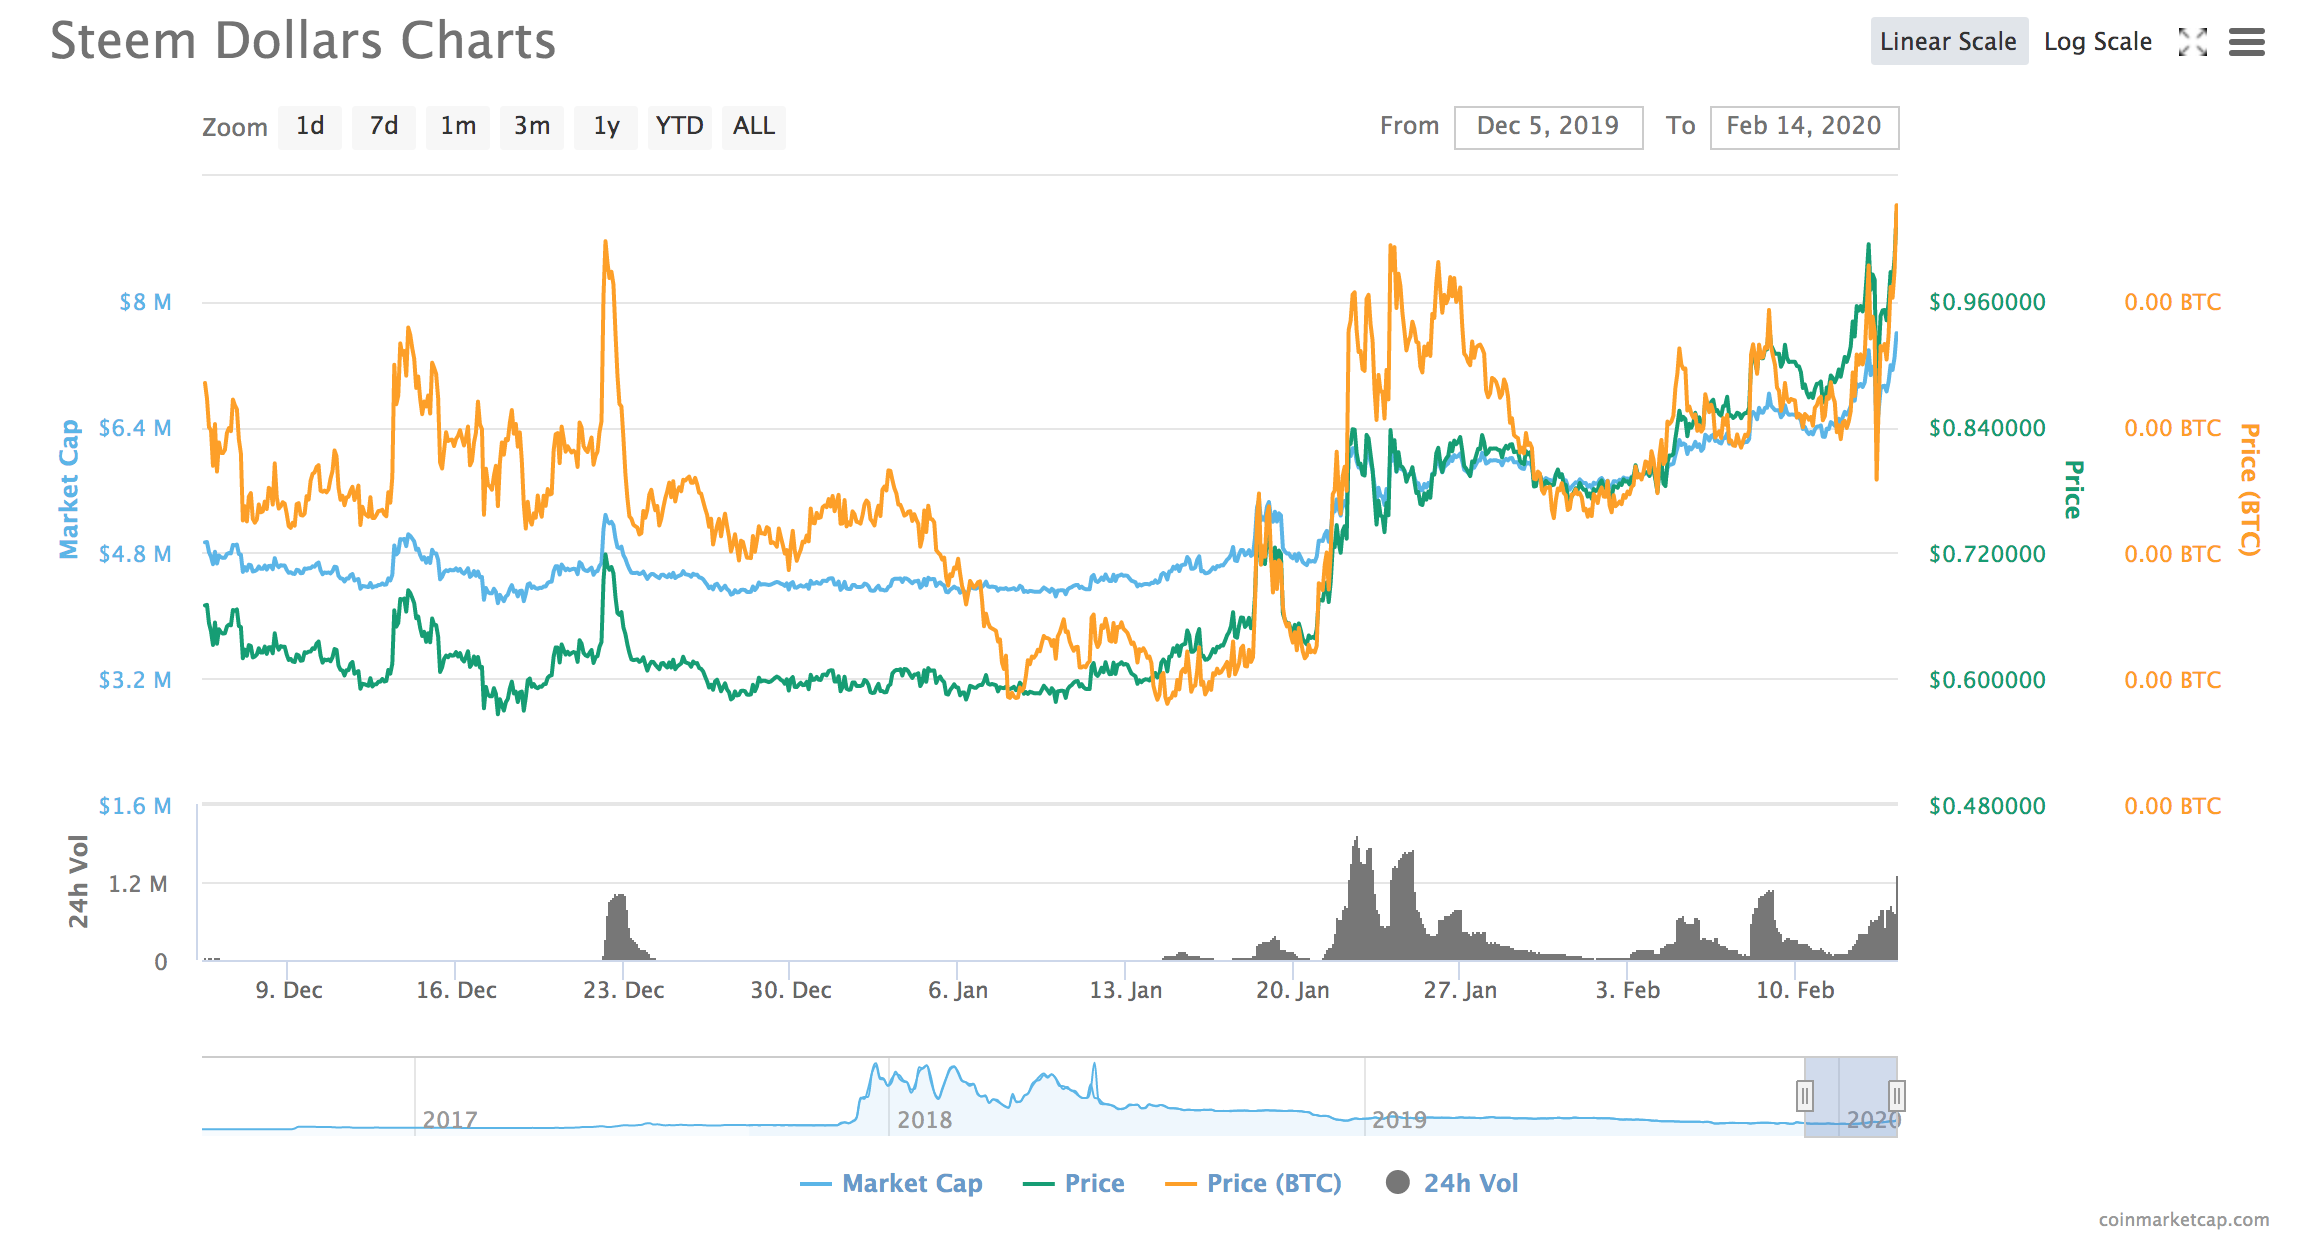Click the $0.960000 price axis value
Viewport: 2310px width, 1242px height.
click(1987, 302)
